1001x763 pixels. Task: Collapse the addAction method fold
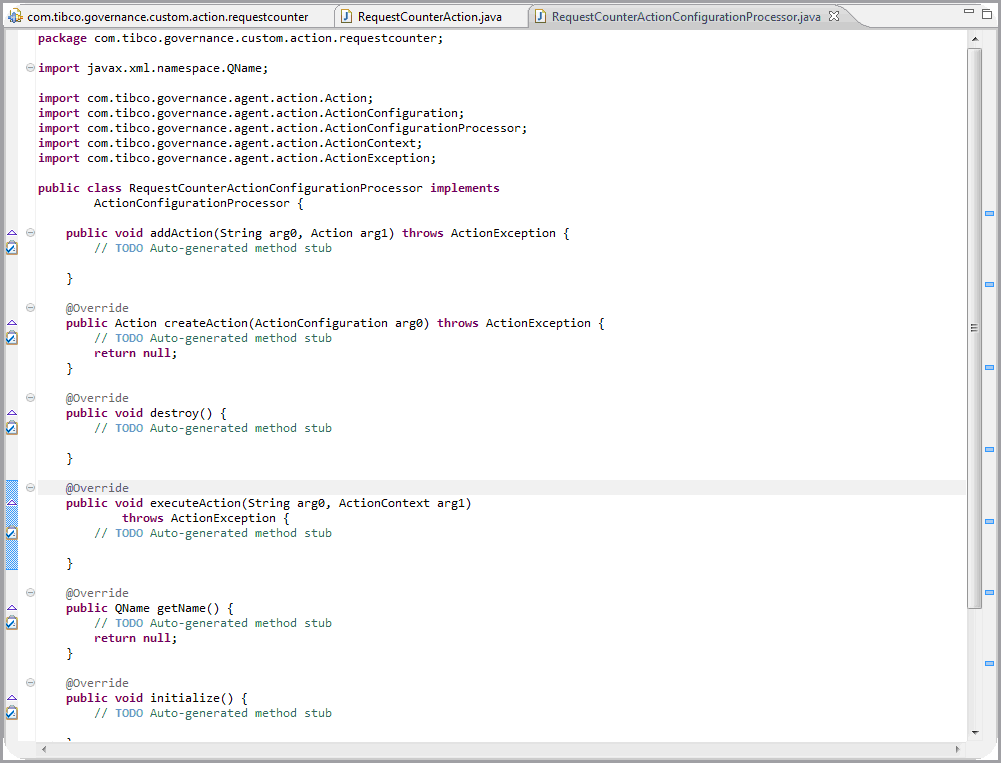[30, 232]
